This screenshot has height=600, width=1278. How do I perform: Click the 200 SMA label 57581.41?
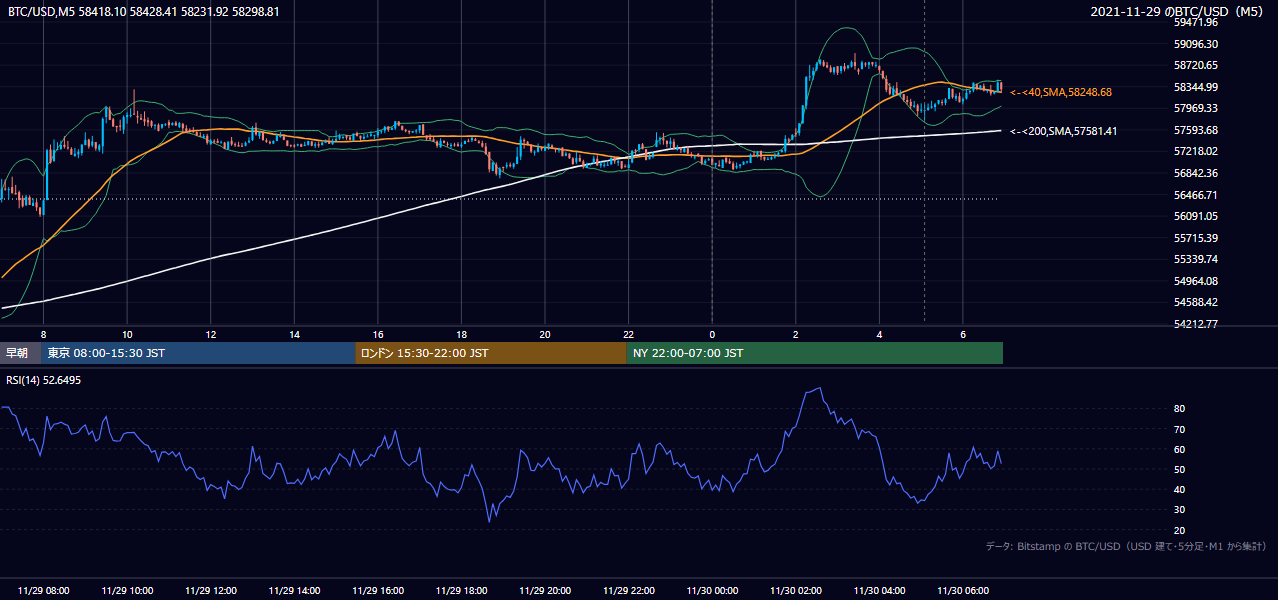(x=1064, y=131)
